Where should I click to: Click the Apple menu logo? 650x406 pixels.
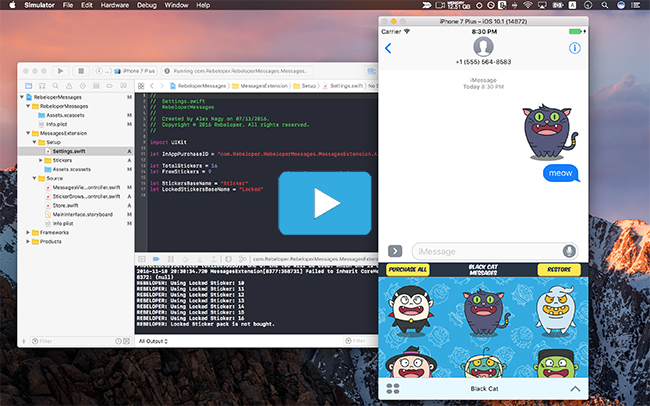pyautogui.click(x=12, y=5)
